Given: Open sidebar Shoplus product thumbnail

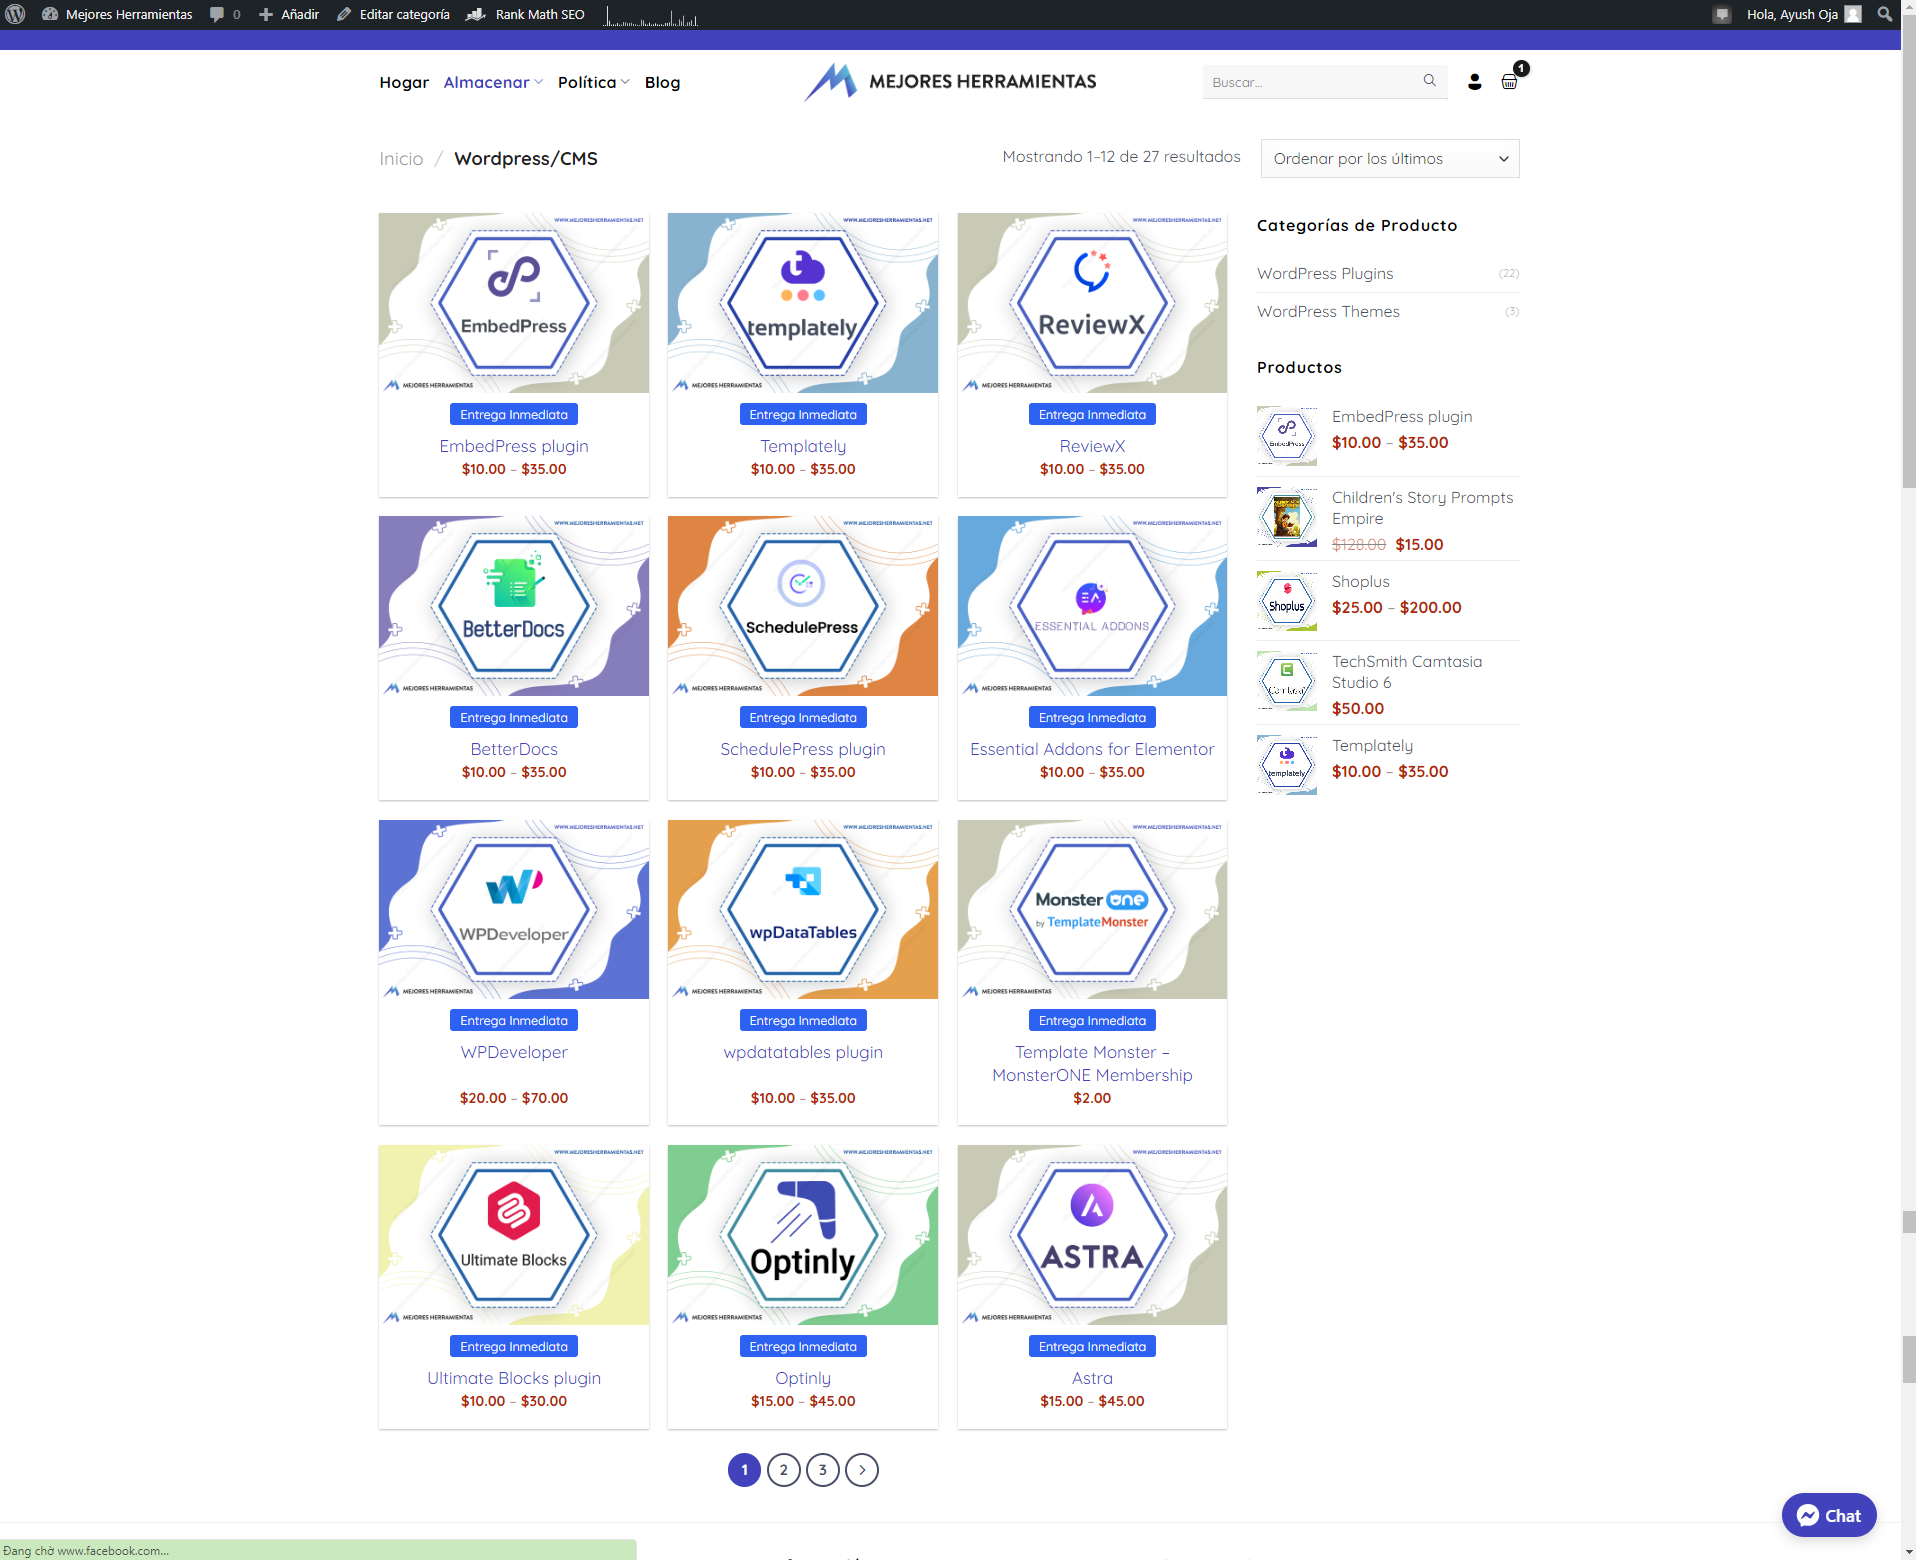Looking at the screenshot, I should 1287,601.
